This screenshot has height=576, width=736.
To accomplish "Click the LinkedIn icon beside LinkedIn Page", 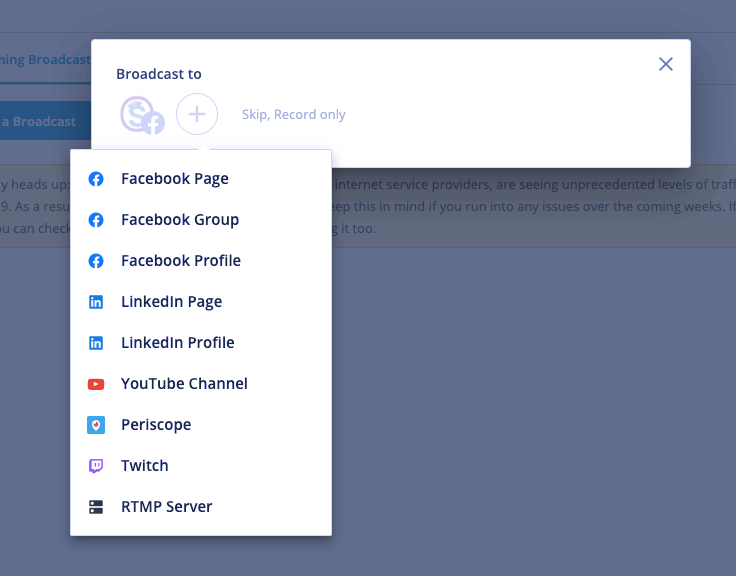I will [x=96, y=302].
